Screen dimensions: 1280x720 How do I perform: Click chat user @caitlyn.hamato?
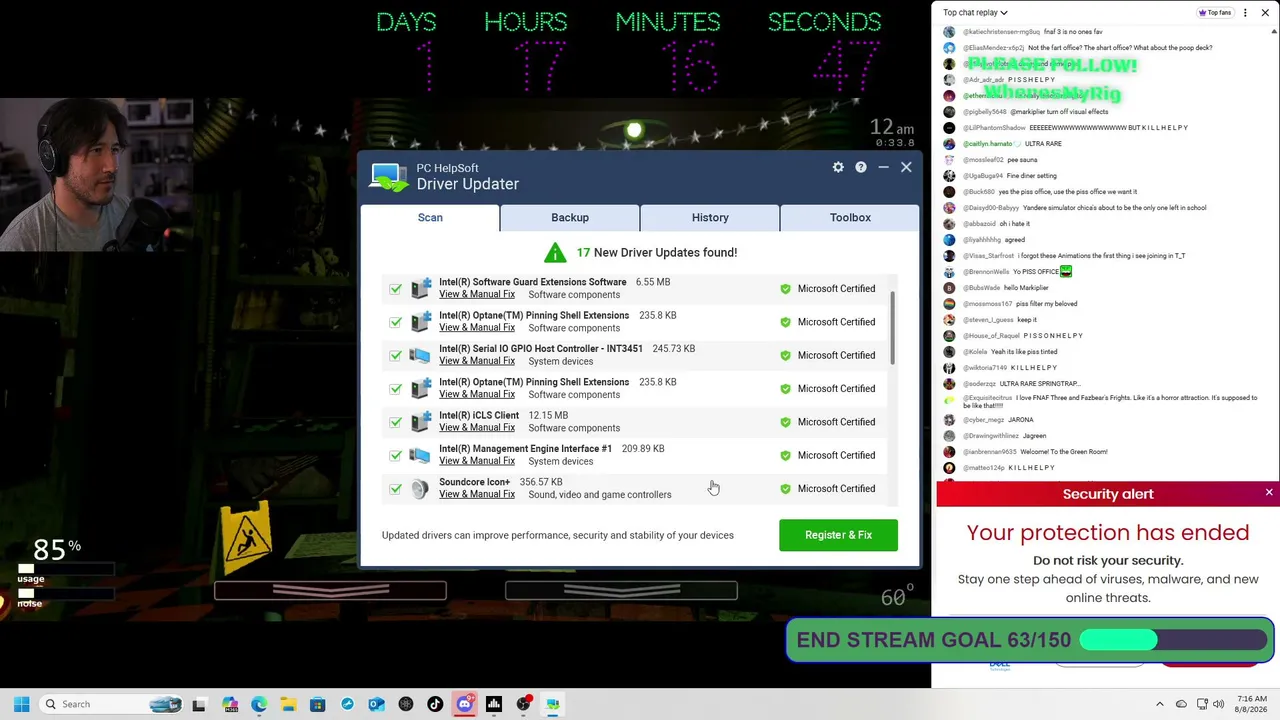pos(988,144)
